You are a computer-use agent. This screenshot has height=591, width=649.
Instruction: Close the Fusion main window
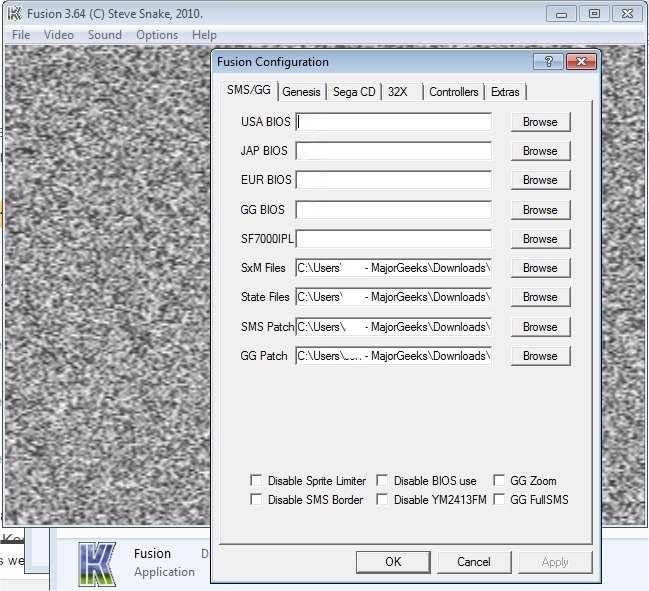click(x=627, y=14)
